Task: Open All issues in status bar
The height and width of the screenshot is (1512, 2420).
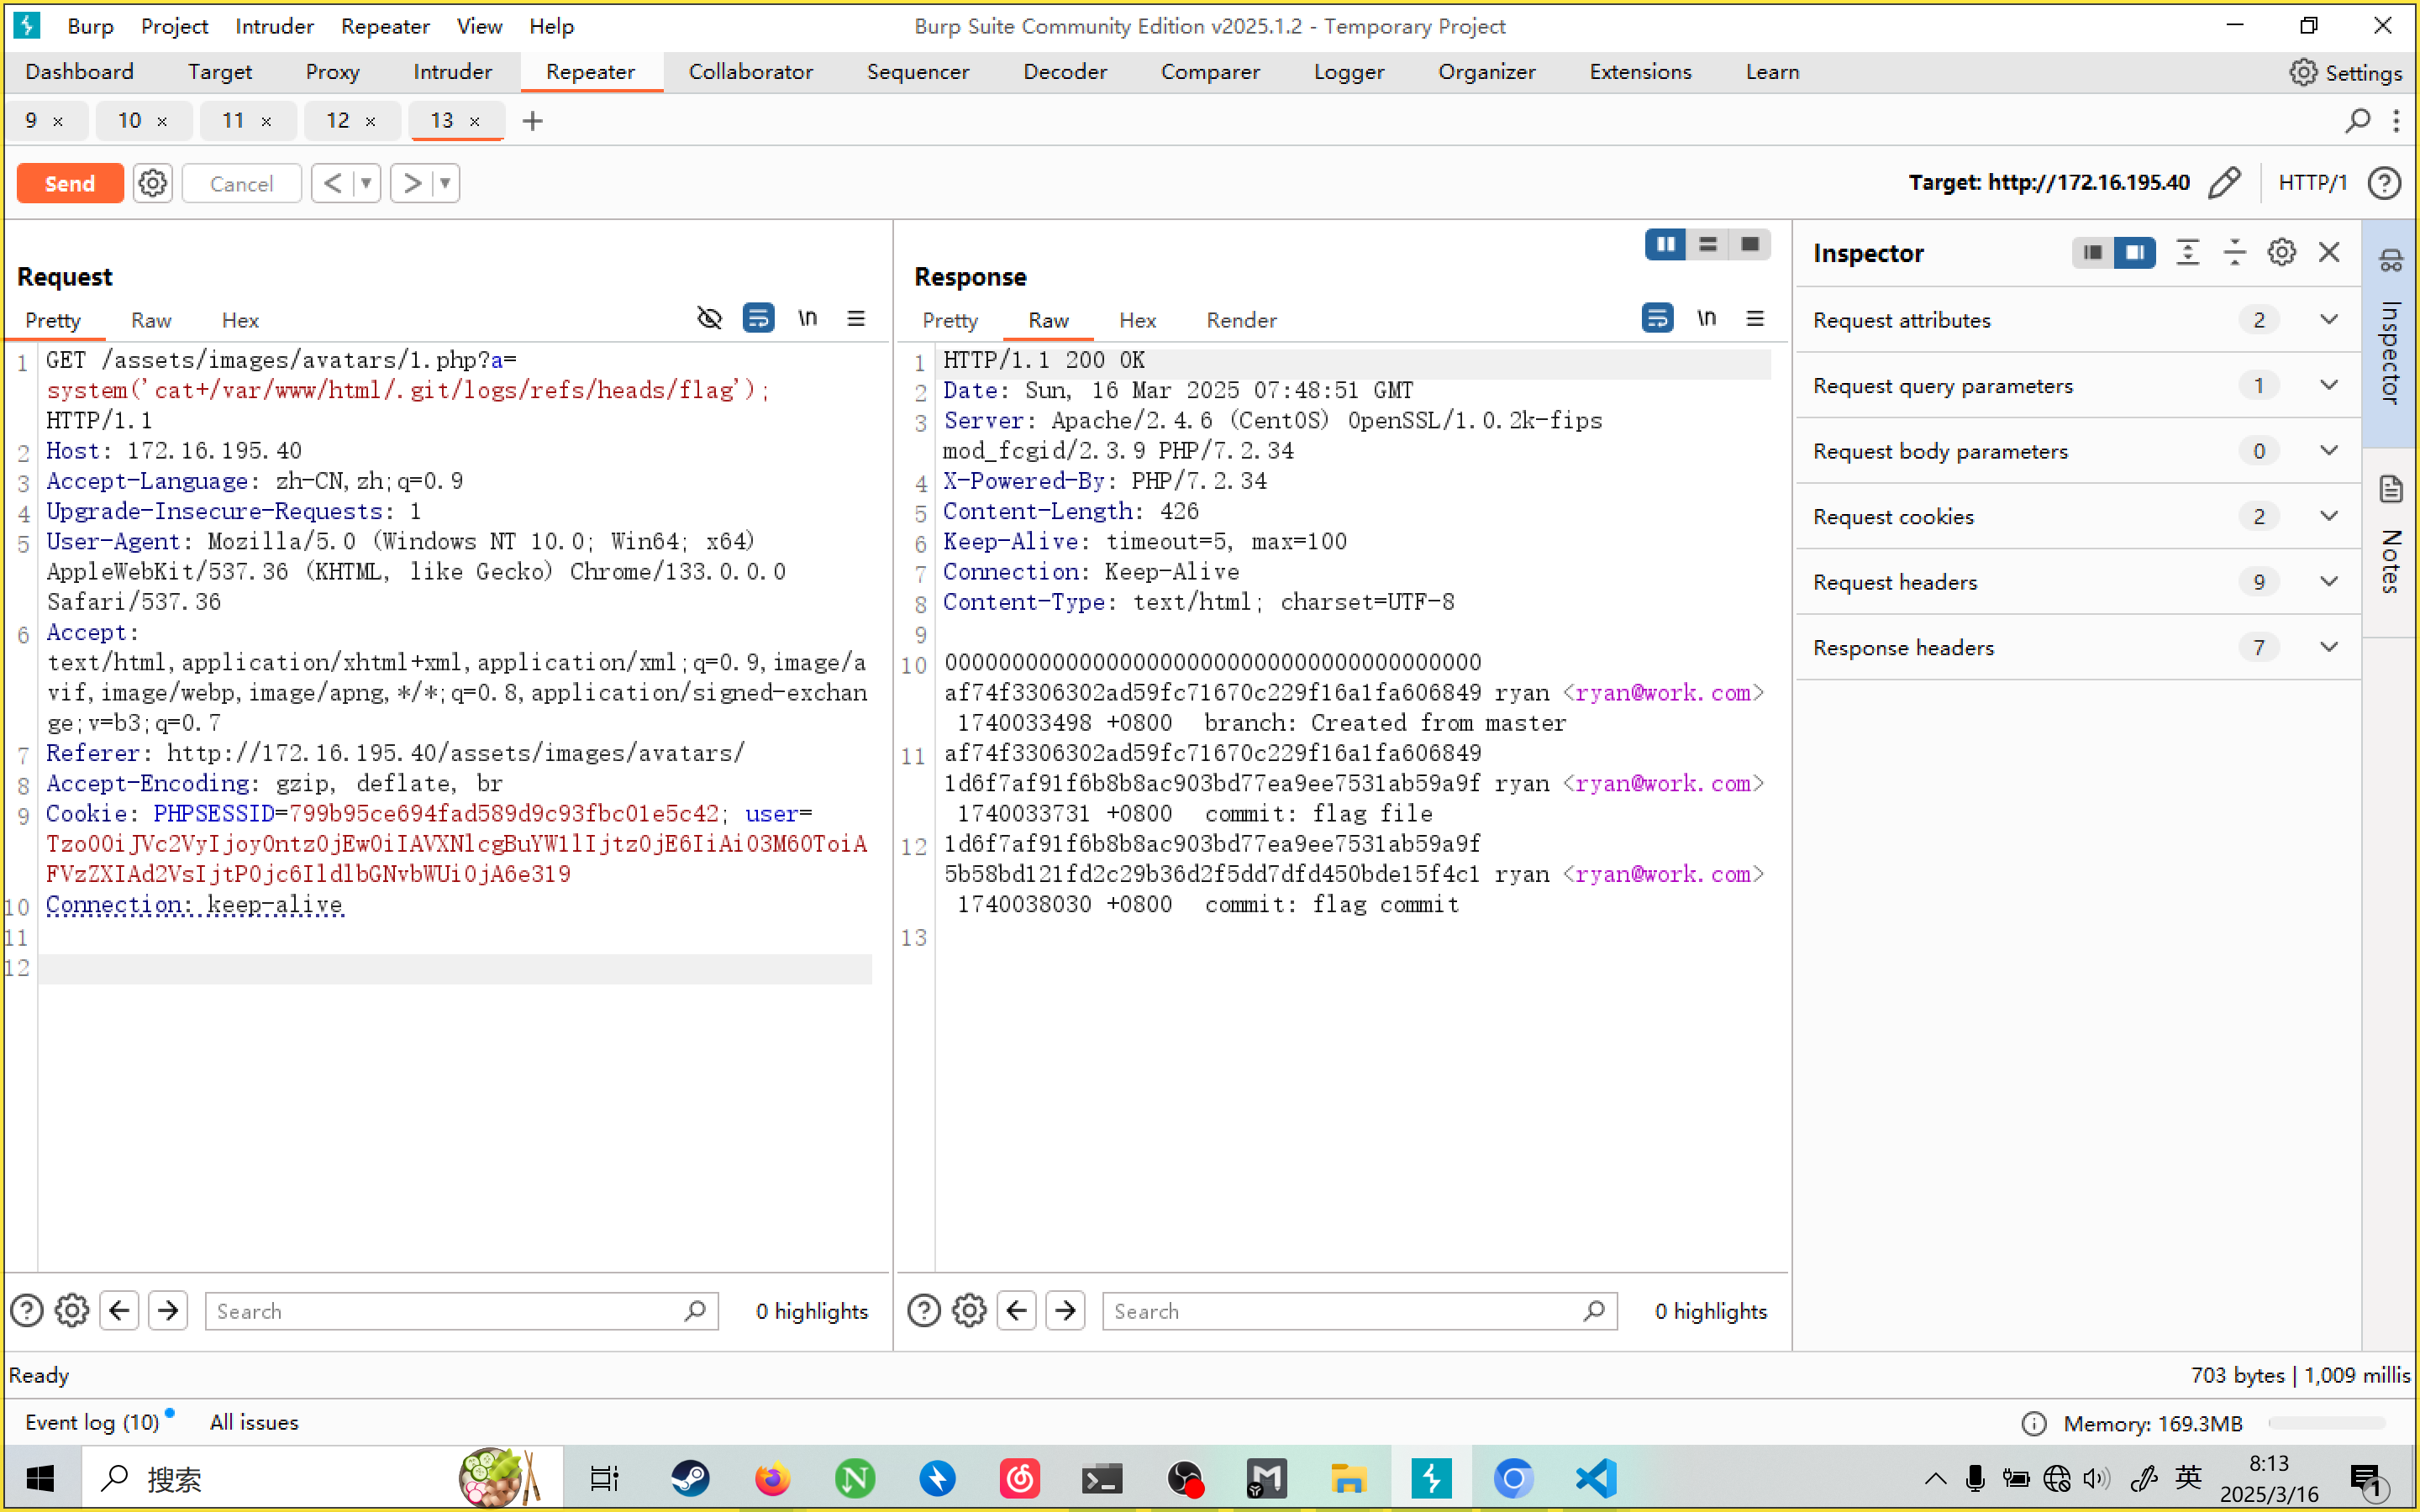Action: [x=254, y=1422]
